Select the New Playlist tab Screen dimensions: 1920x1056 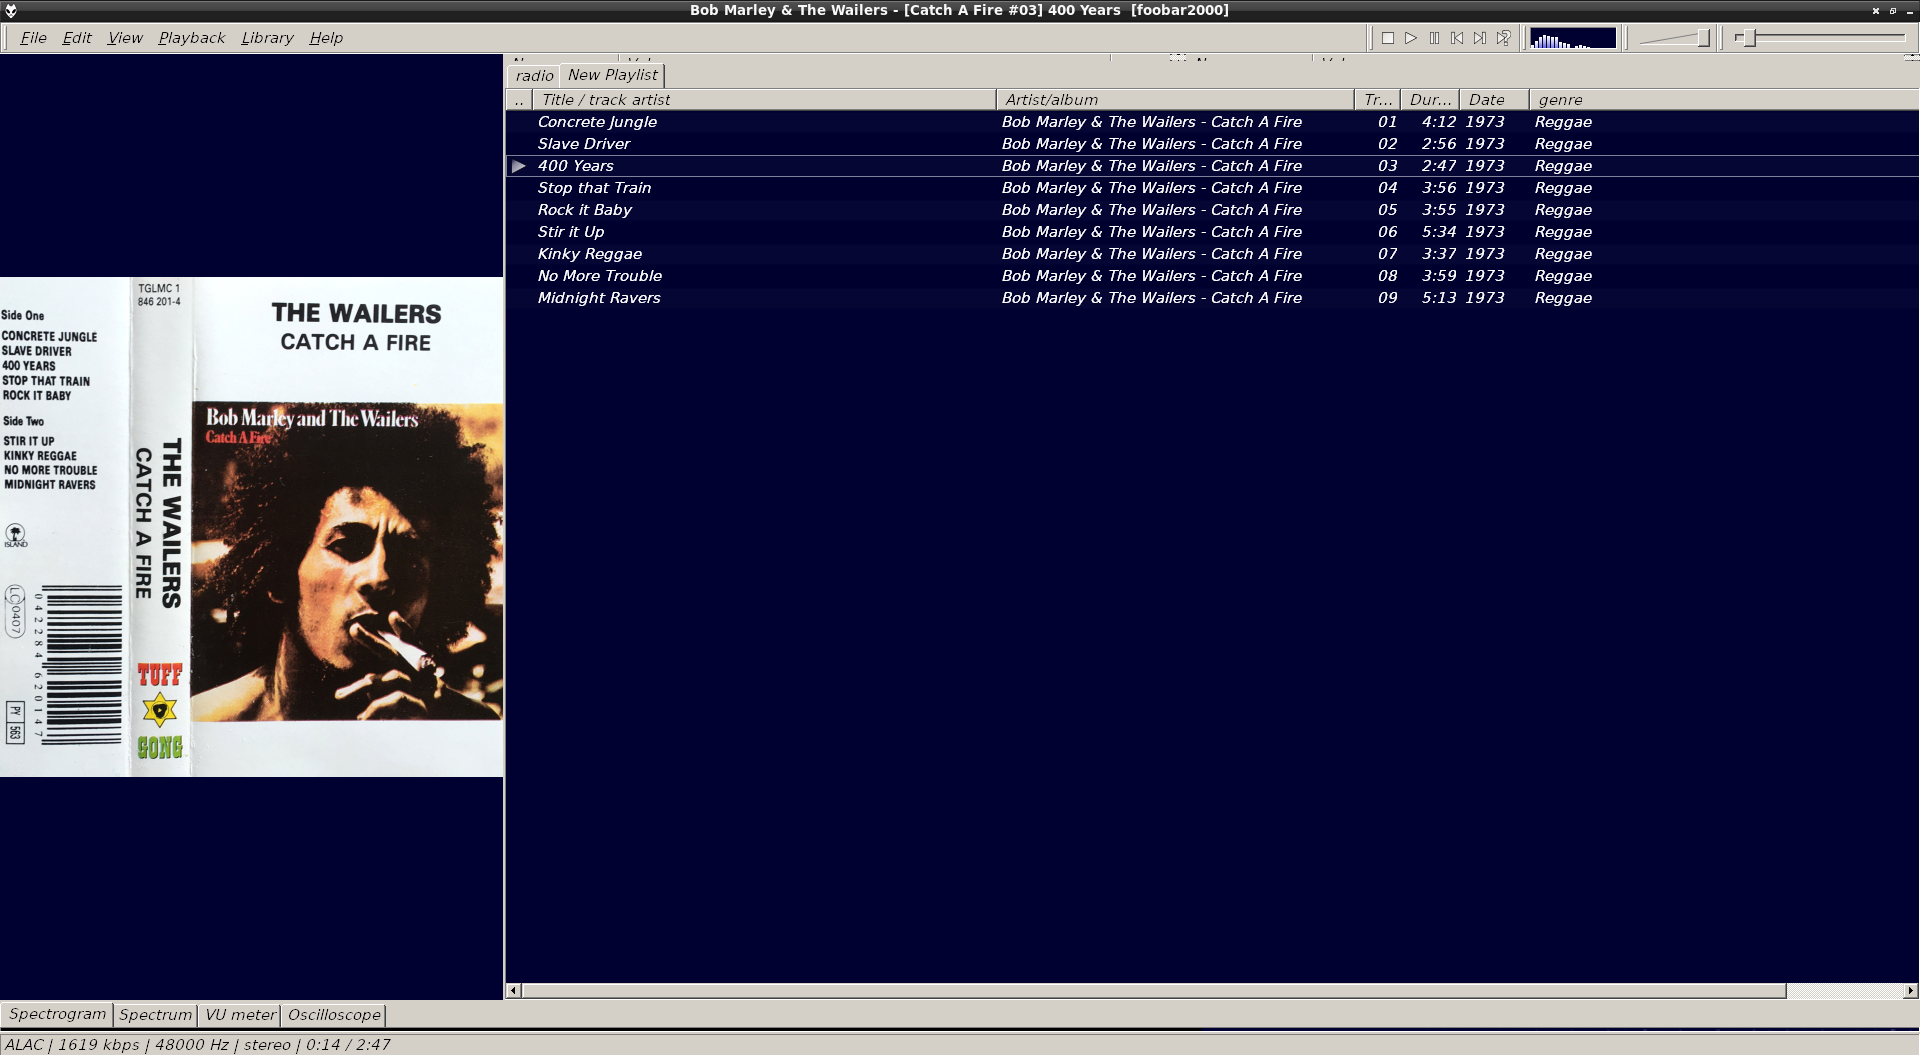tap(613, 75)
